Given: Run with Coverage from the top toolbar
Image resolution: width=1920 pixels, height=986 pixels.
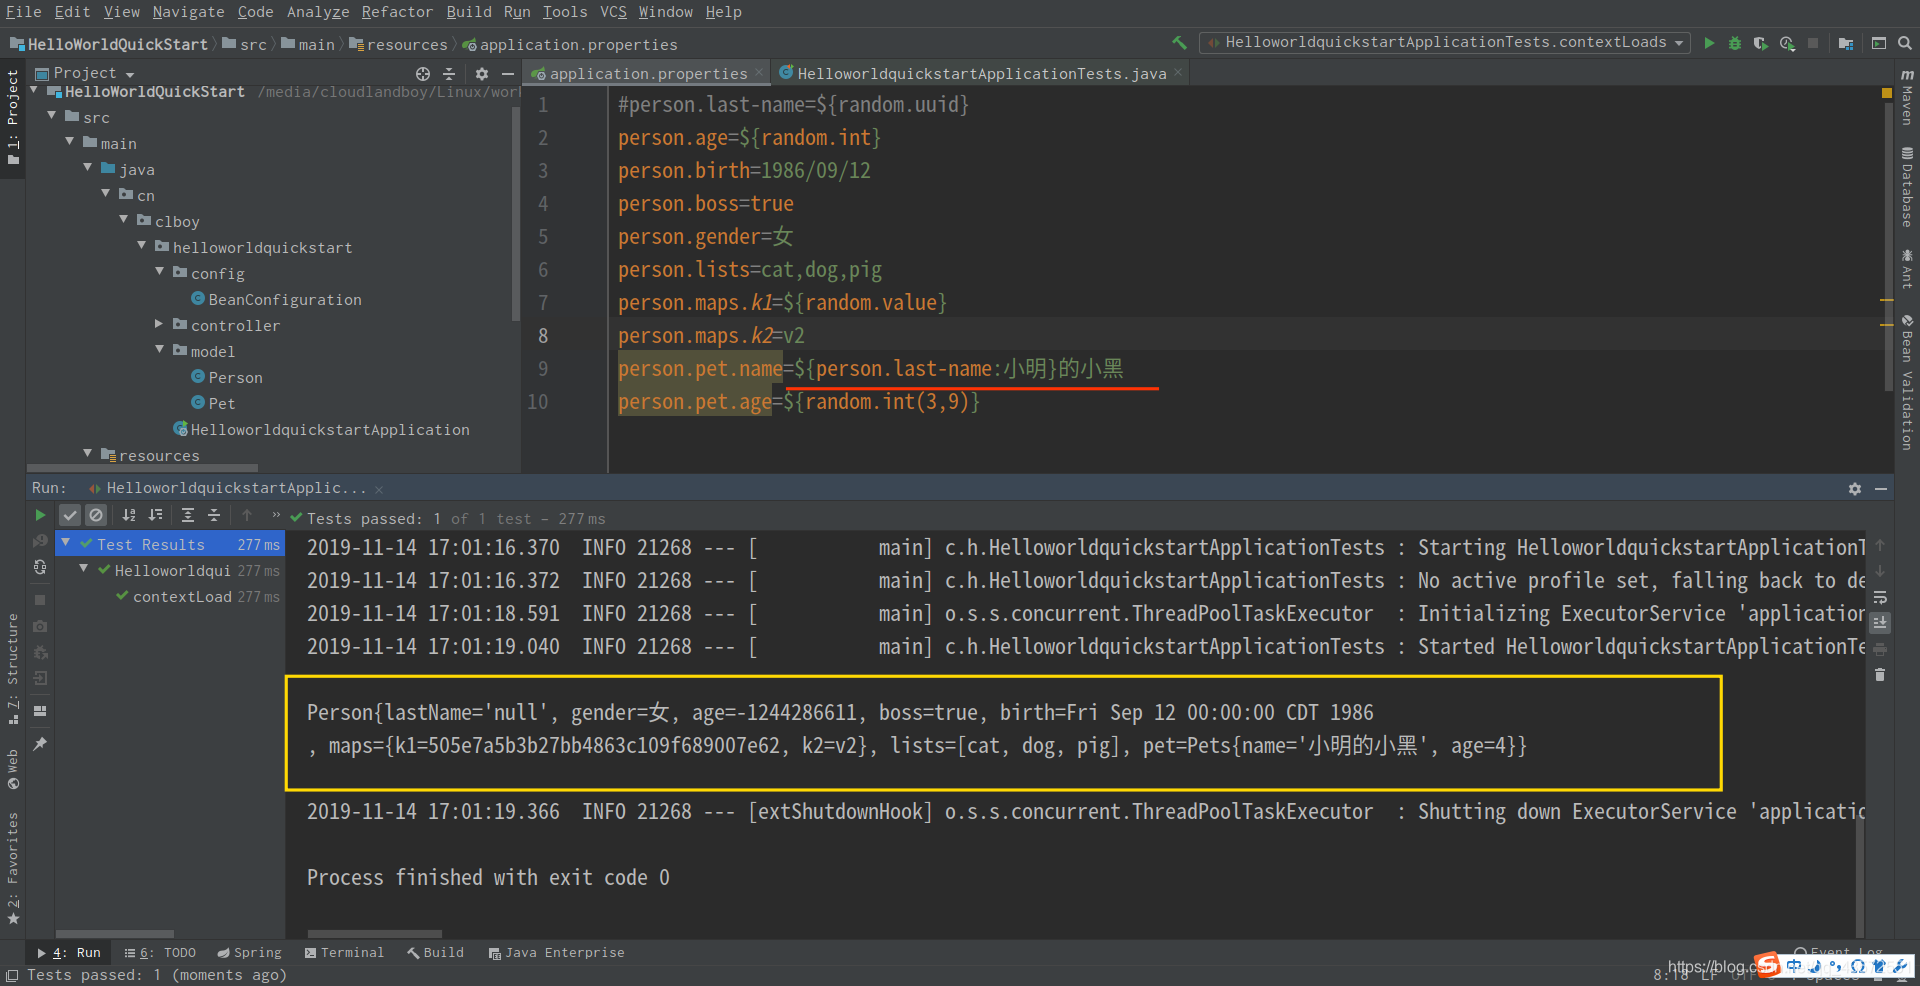Looking at the screenshot, I should 1761,43.
